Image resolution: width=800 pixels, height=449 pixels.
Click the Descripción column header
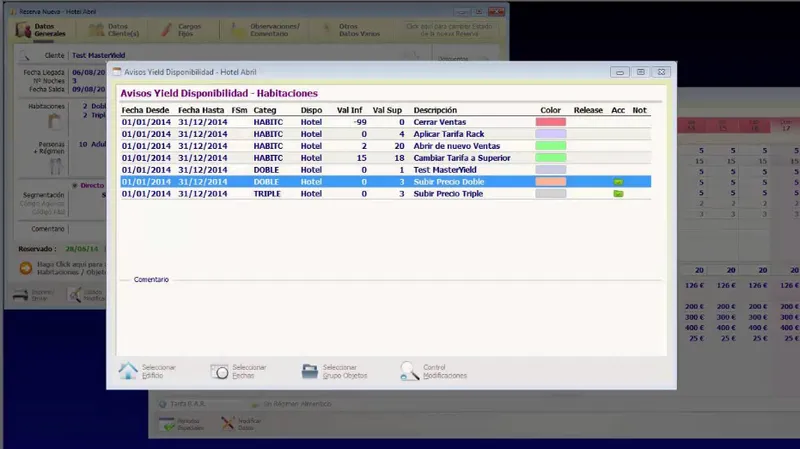pyautogui.click(x=435, y=110)
